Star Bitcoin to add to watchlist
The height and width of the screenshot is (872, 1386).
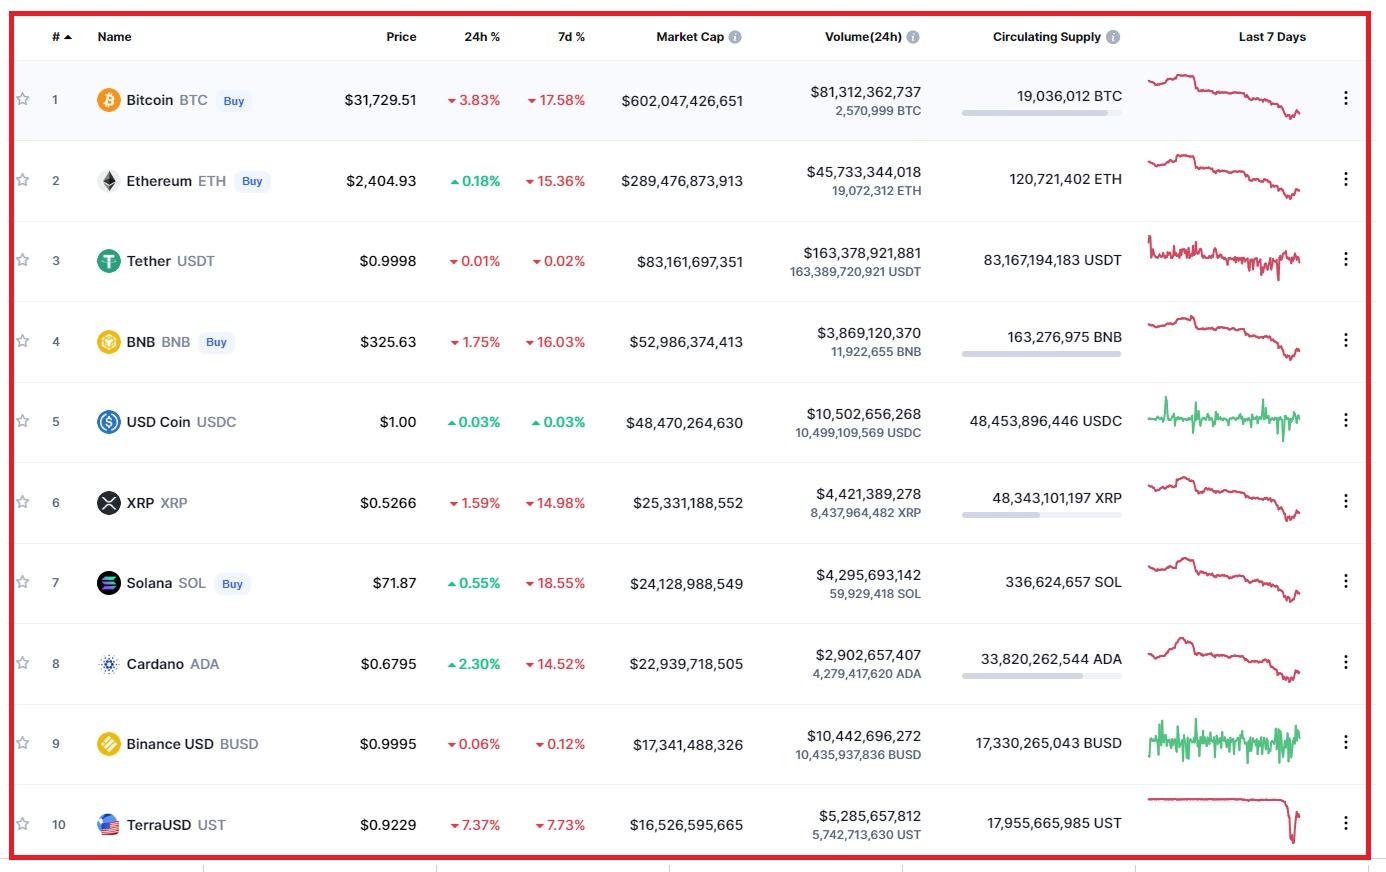22,99
